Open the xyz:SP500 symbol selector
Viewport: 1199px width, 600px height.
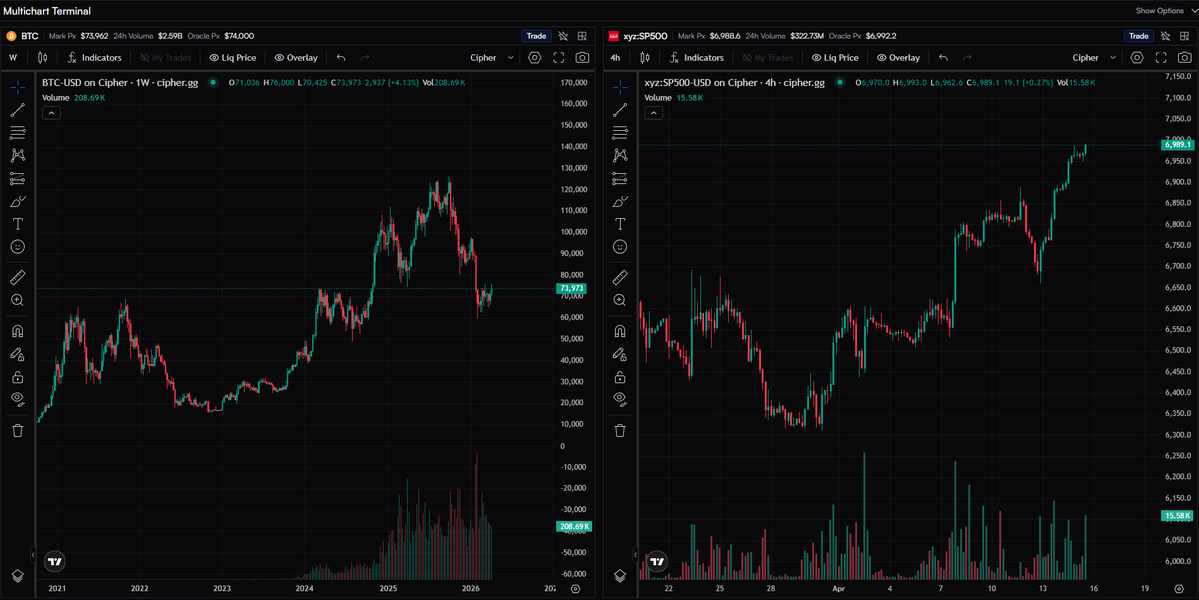(638, 36)
